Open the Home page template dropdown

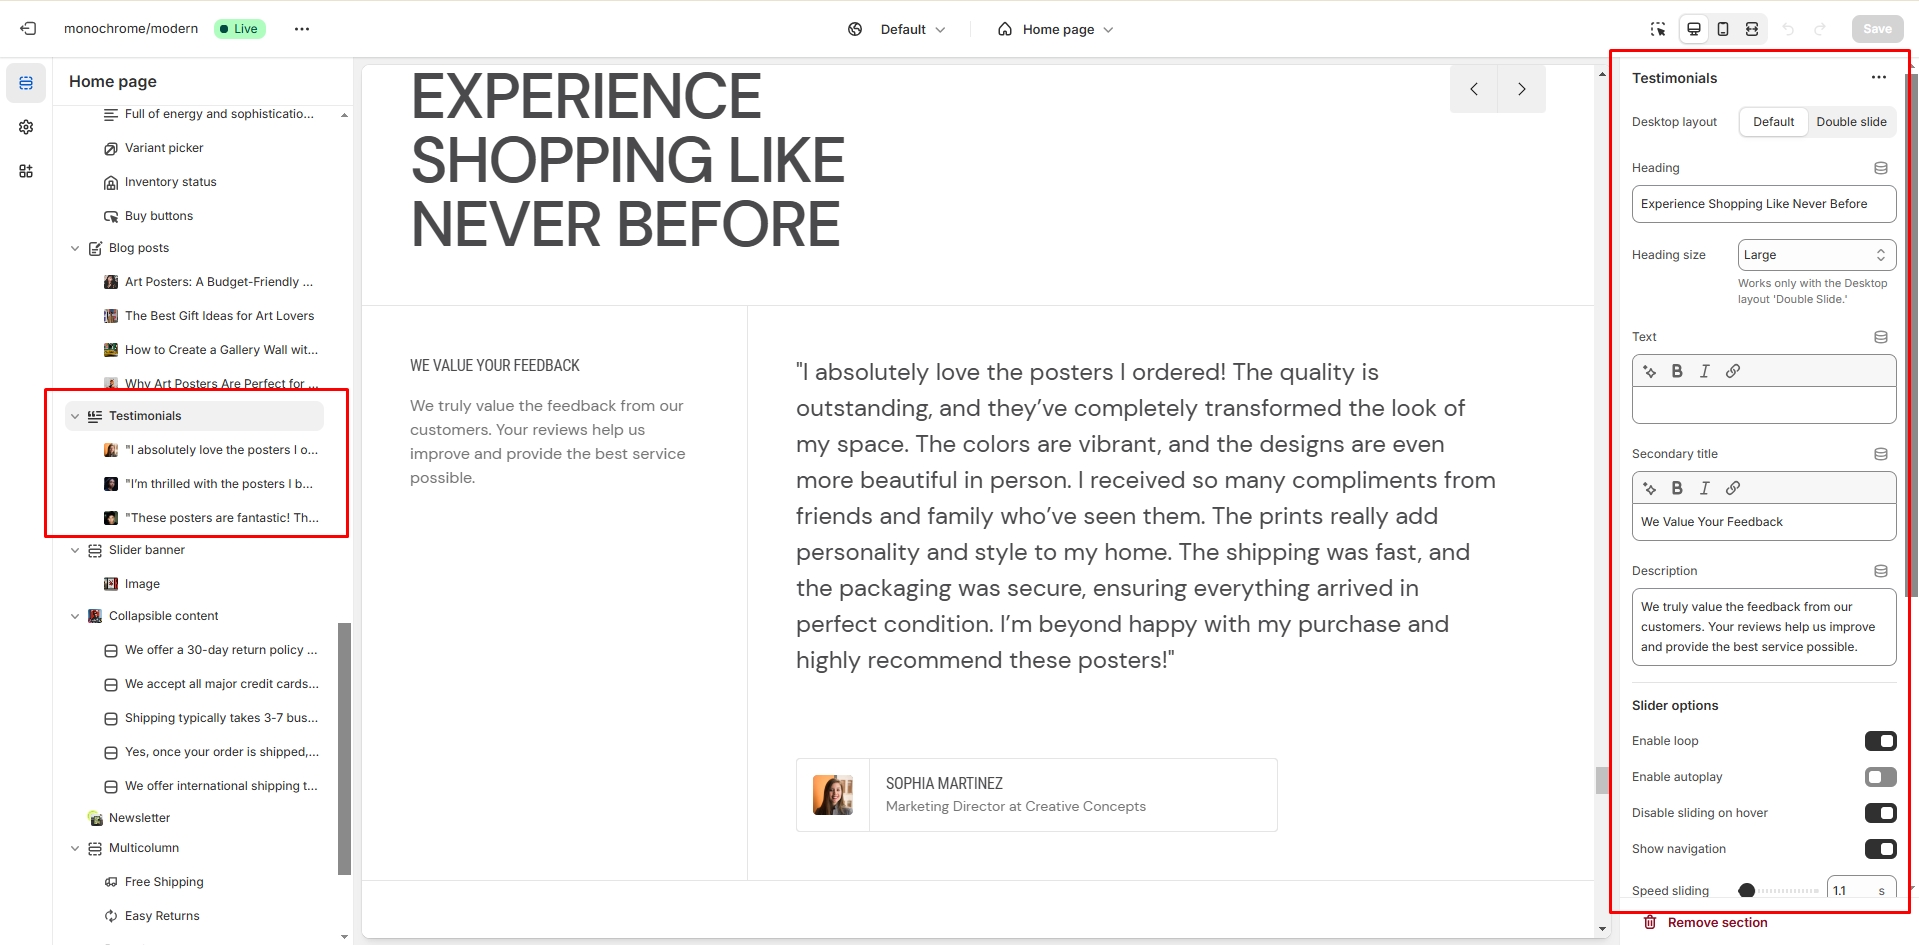pyautogui.click(x=1056, y=29)
